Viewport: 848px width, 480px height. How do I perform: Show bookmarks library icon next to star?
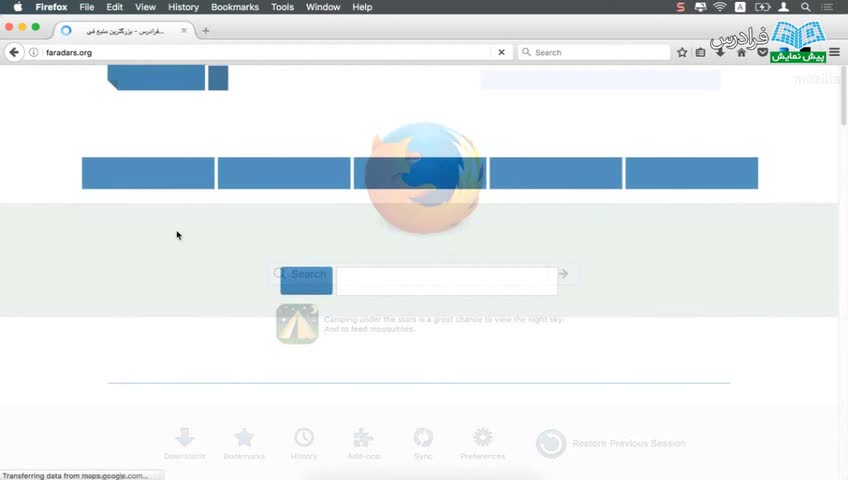click(x=700, y=52)
